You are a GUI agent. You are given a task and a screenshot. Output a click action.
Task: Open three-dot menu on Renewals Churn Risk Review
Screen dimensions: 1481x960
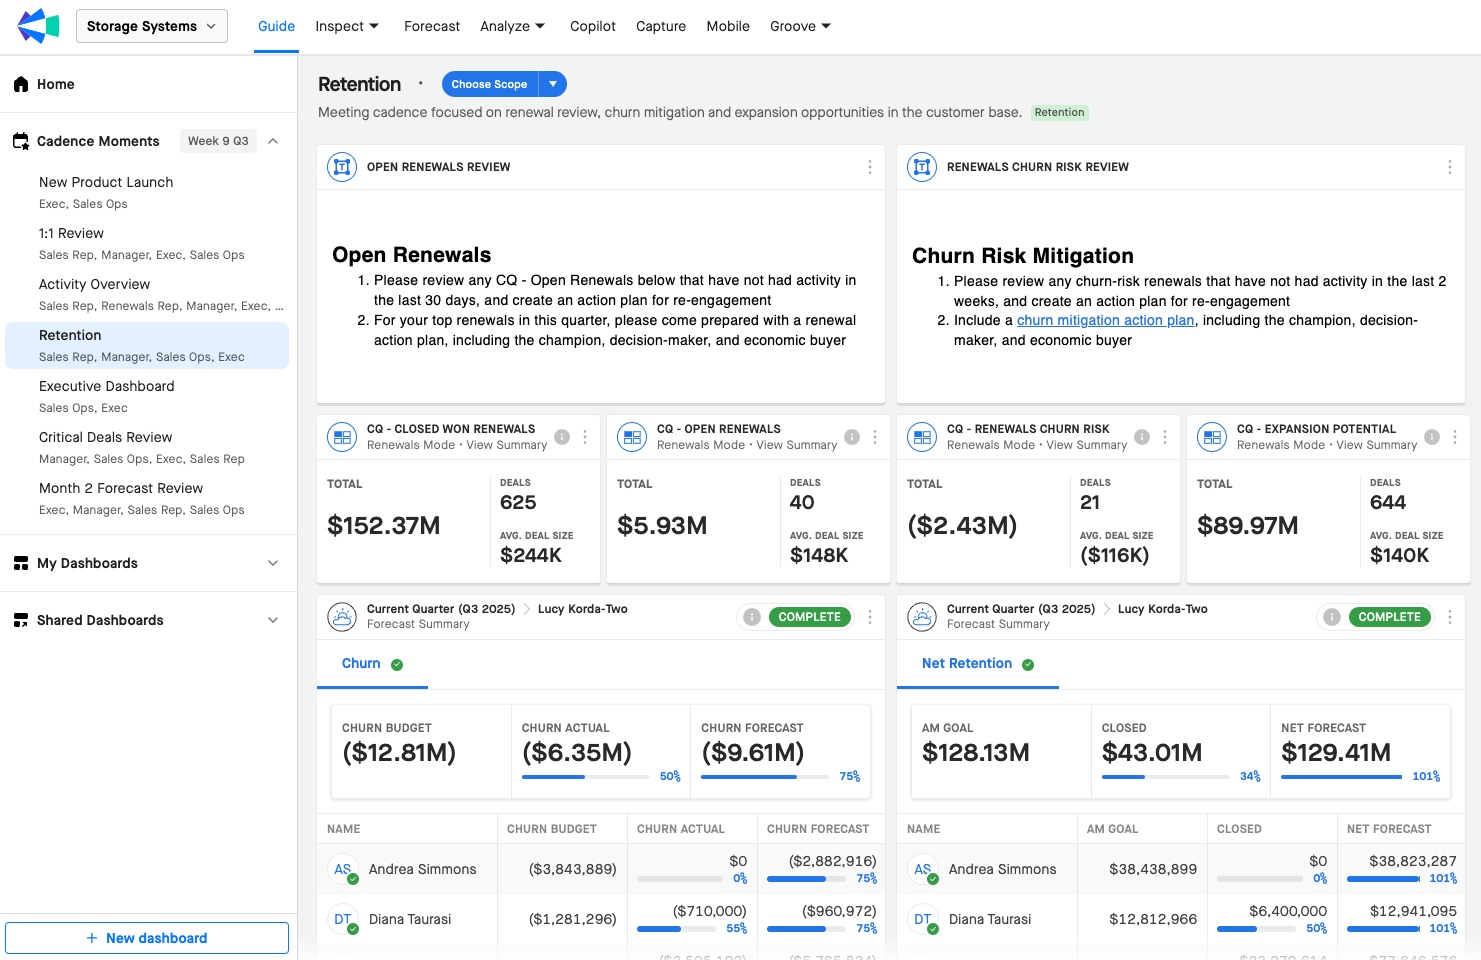[1449, 167]
